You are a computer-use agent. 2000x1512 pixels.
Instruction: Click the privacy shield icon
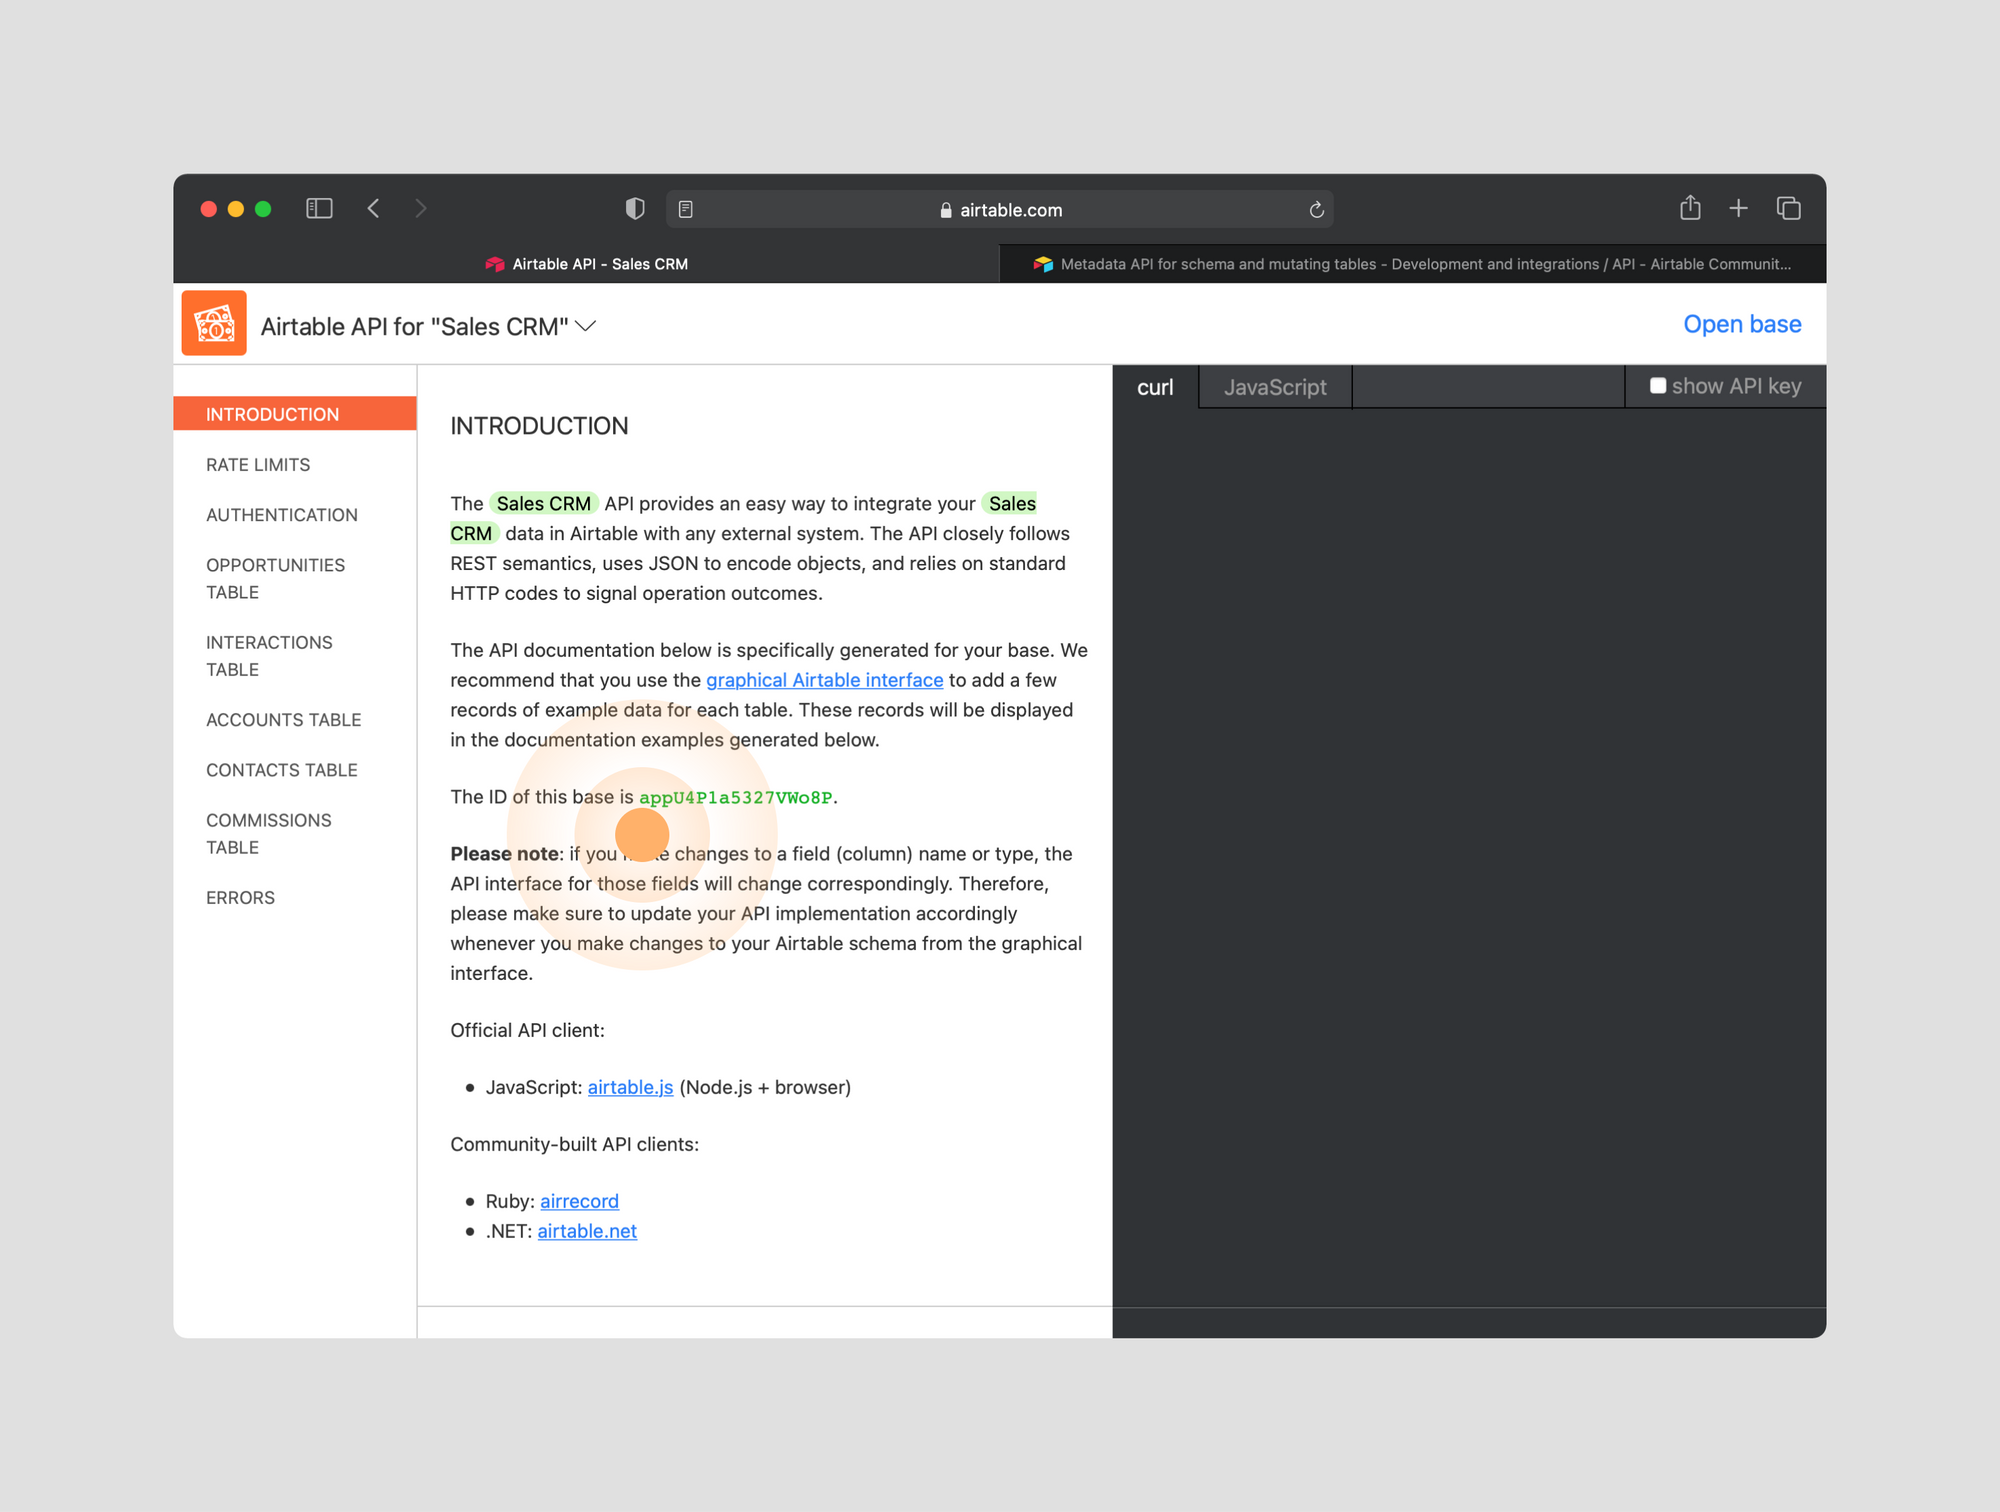click(x=635, y=208)
